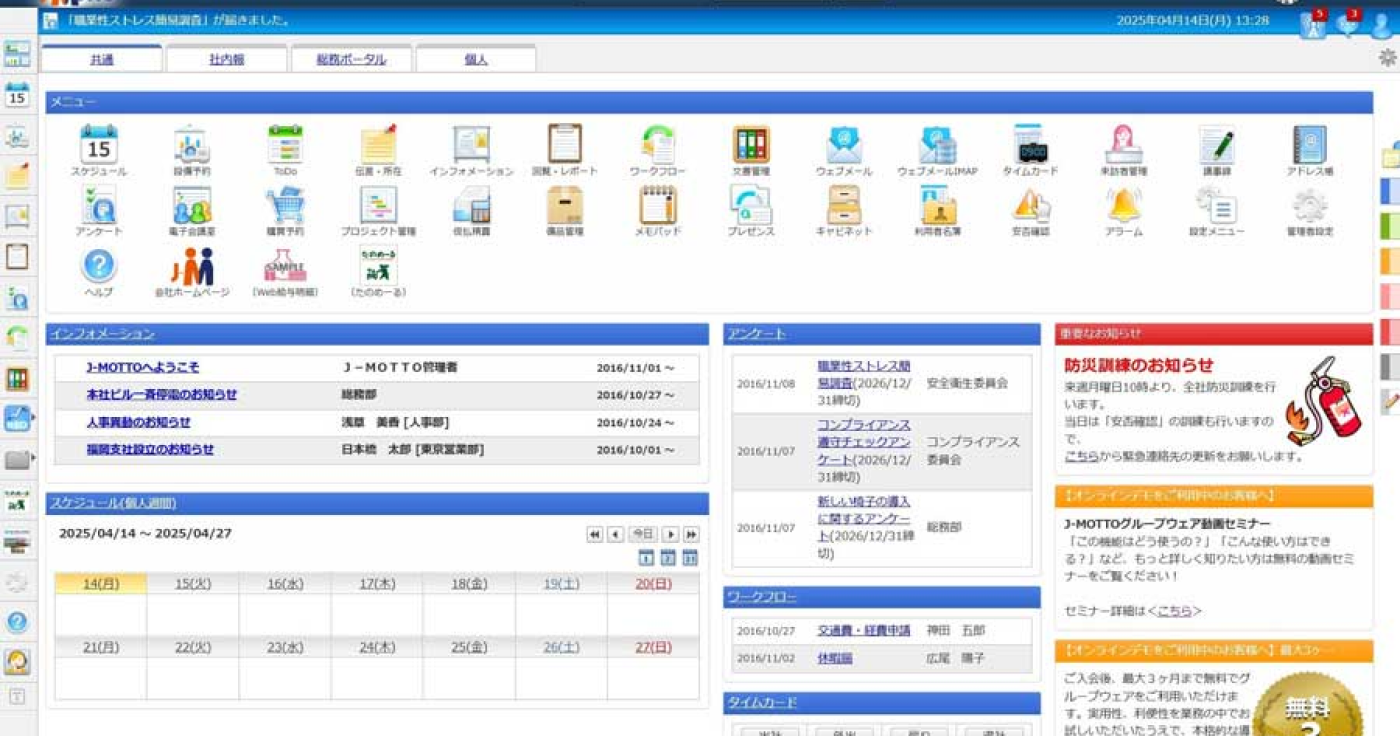
Task: Click the question mark help icon in the left sidebar
Action: click(x=17, y=622)
